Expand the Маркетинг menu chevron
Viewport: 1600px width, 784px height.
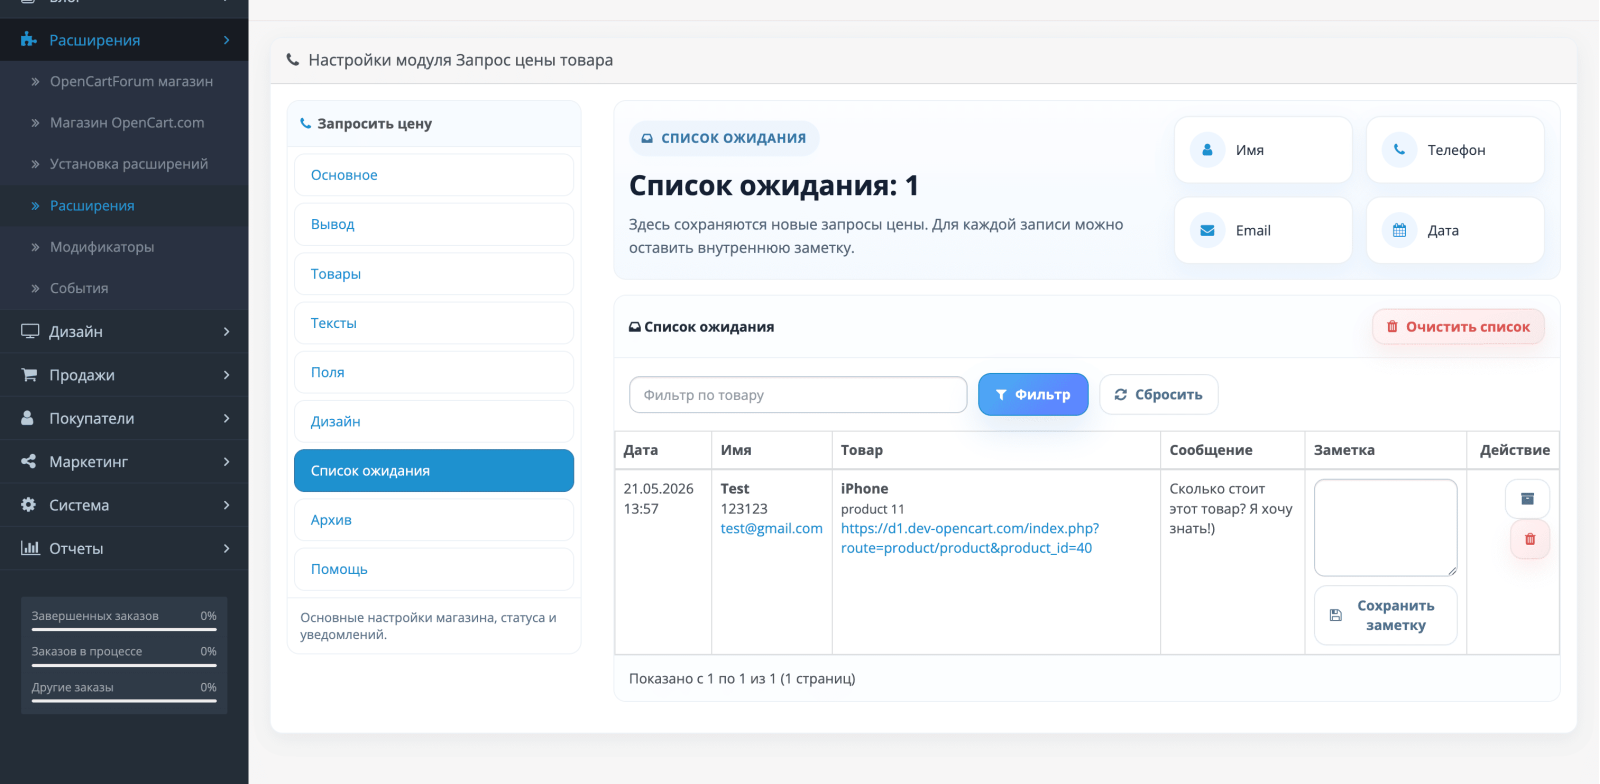(227, 462)
